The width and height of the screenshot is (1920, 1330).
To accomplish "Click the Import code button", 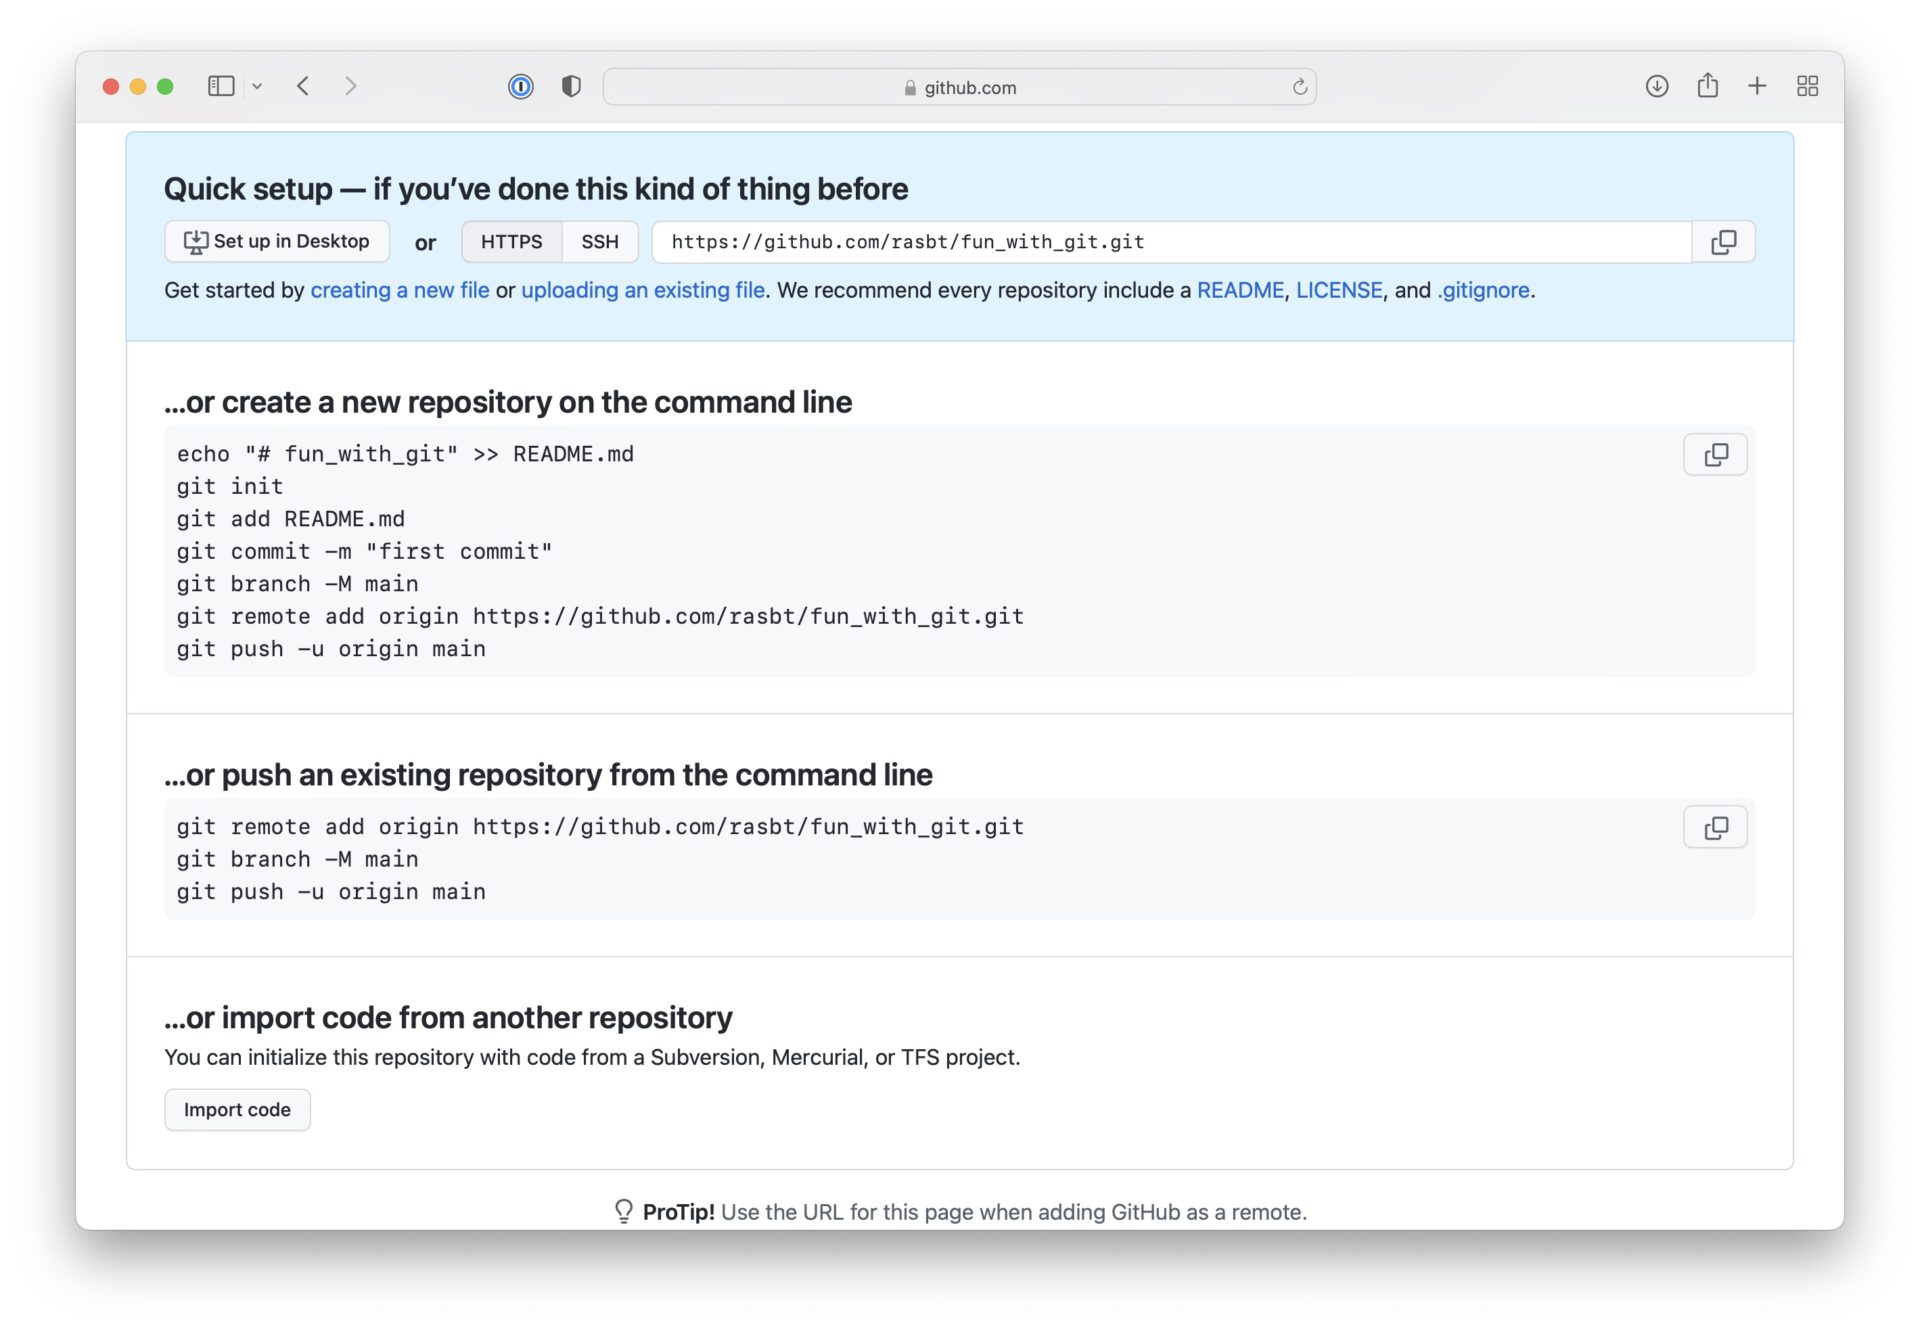I will coord(236,1109).
